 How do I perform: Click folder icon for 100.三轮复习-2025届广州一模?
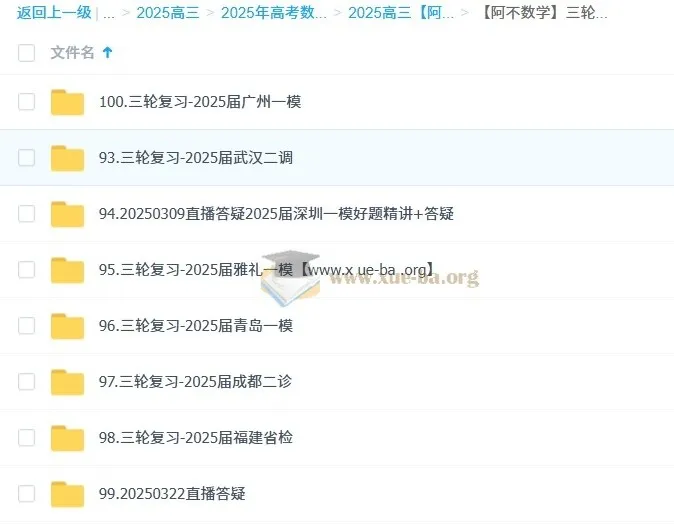tap(67, 102)
